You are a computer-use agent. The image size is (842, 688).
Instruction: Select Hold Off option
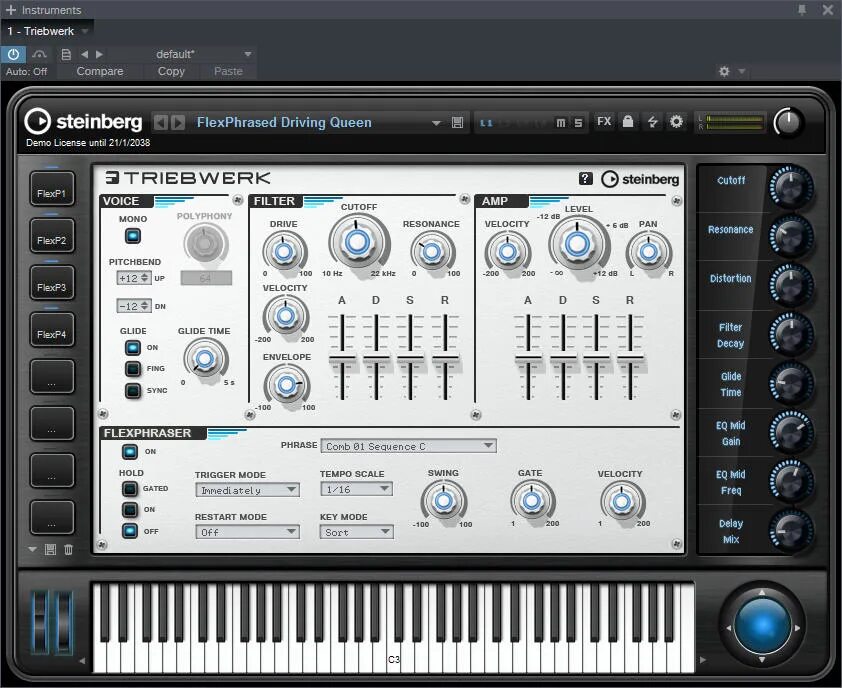click(129, 531)
